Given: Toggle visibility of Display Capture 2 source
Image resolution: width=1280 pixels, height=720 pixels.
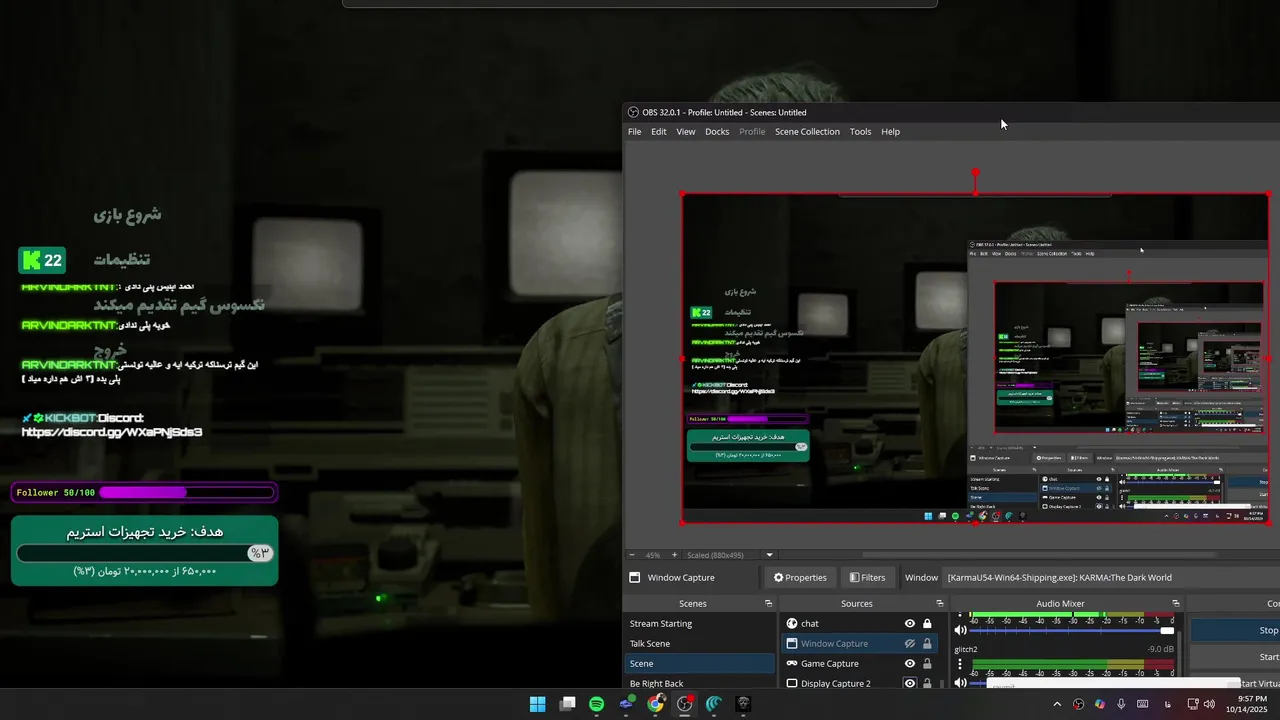Looking at the screenshot, I should click(x=910, y=683).
